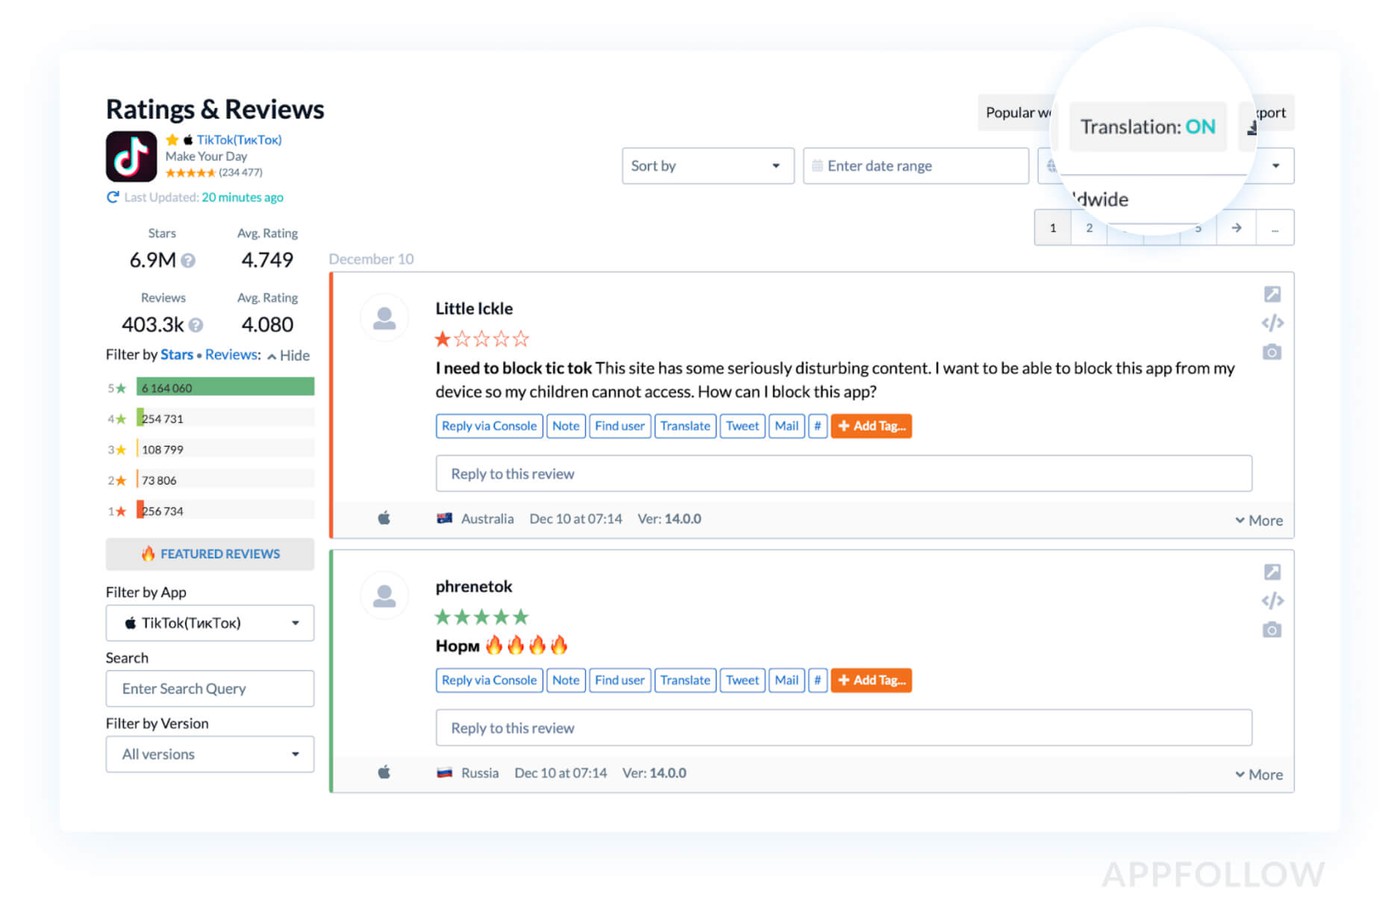Open the Featured Reviews section
The width and height of the screenshot is (1400, 902).
click(210, 554)
